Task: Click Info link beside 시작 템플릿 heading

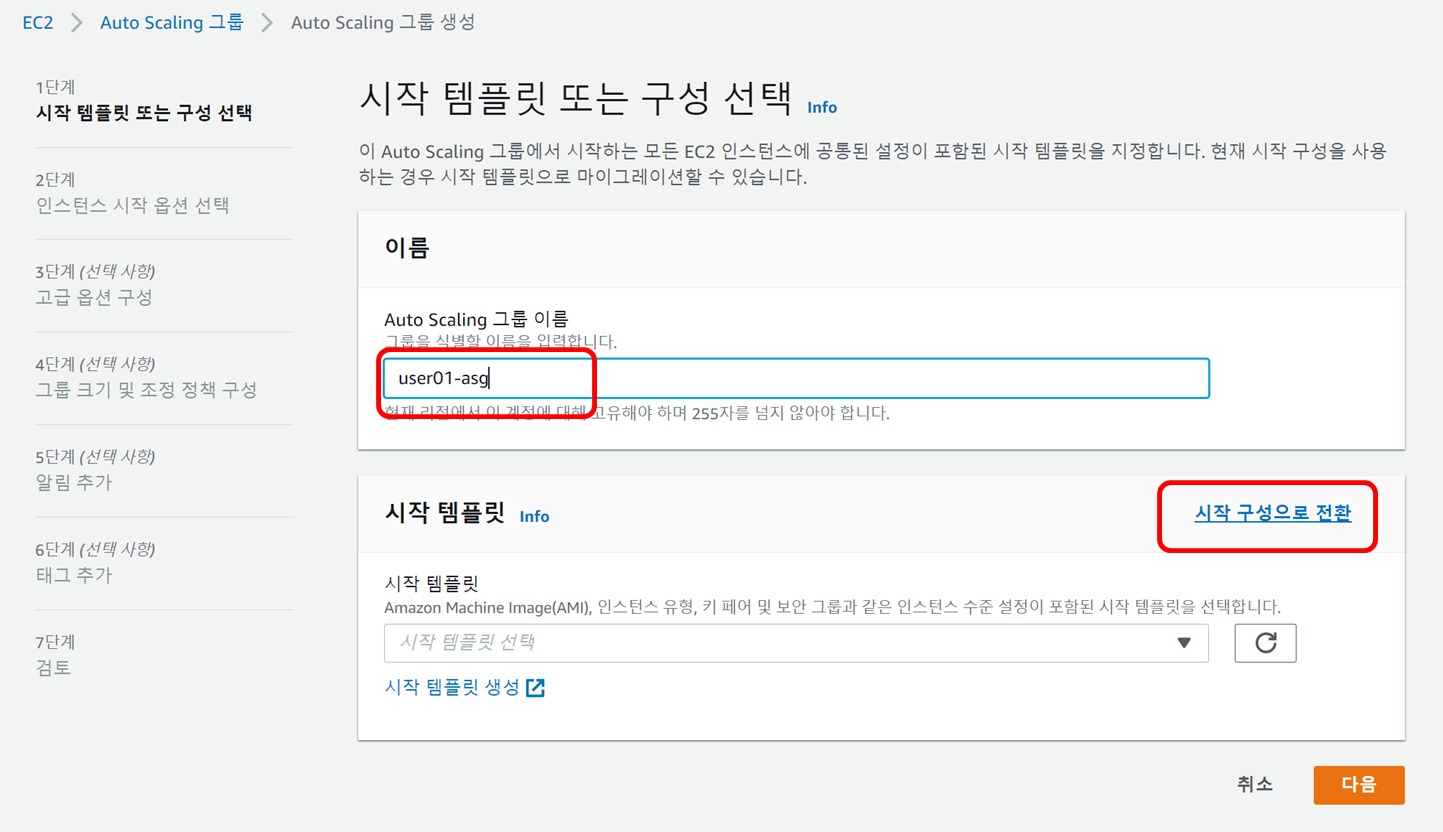Action: tap(534, 517)
